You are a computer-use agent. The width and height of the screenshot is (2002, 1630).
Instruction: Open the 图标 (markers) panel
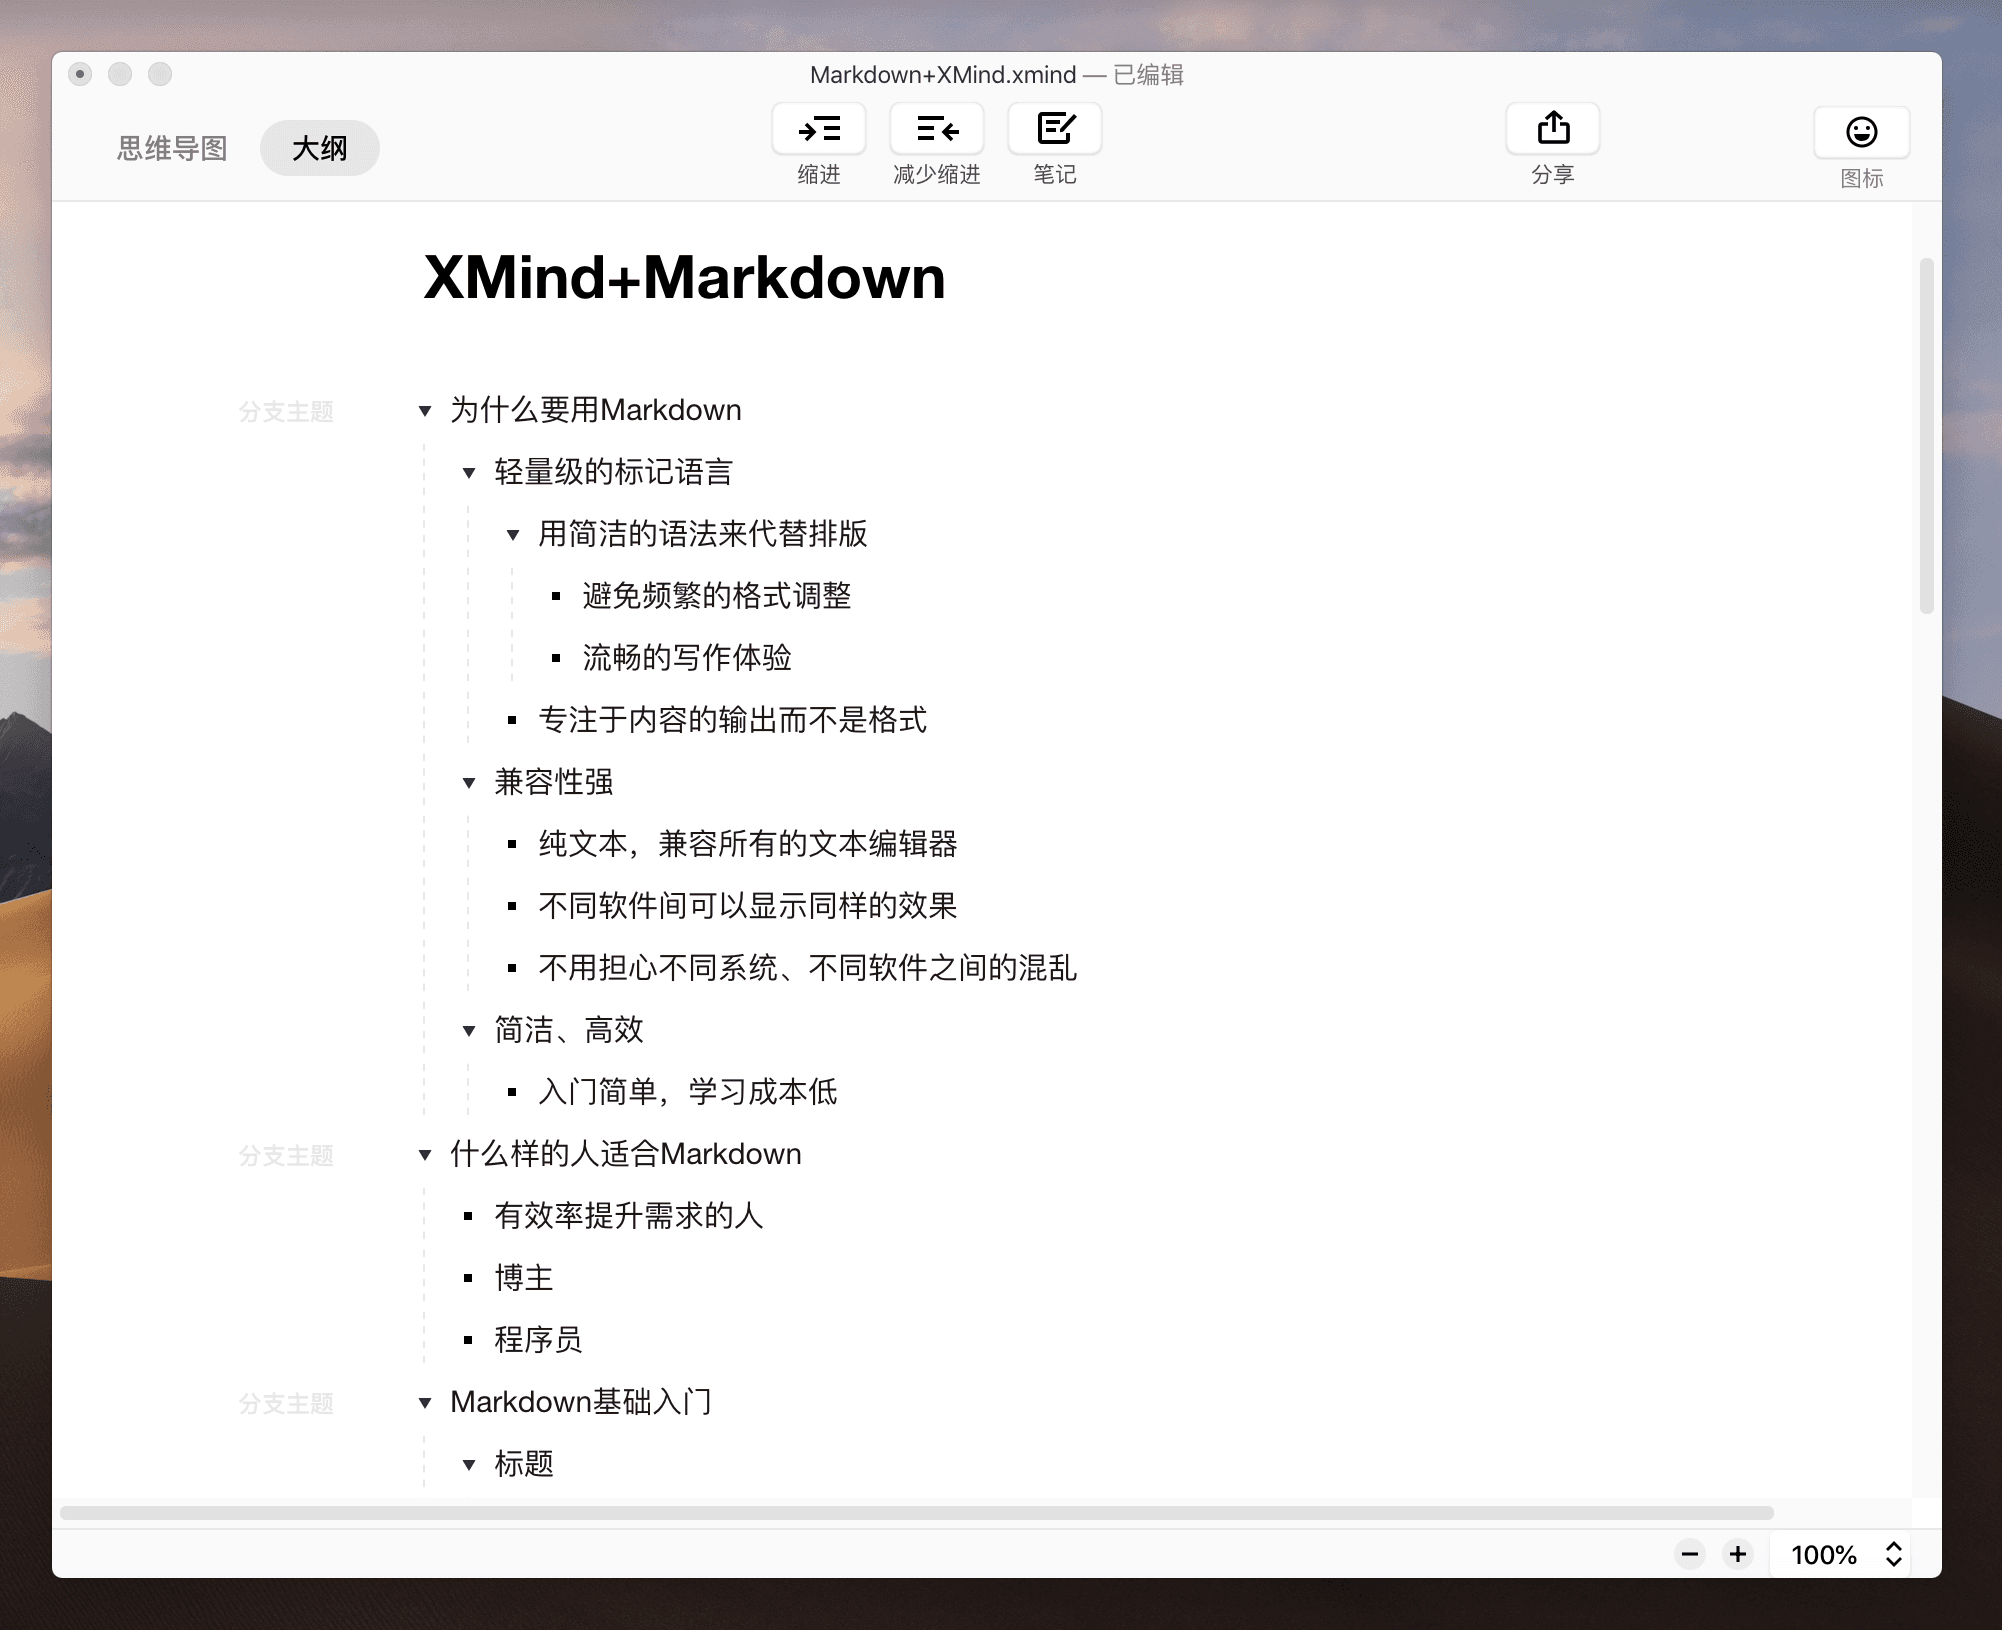tap(1861, 132)
